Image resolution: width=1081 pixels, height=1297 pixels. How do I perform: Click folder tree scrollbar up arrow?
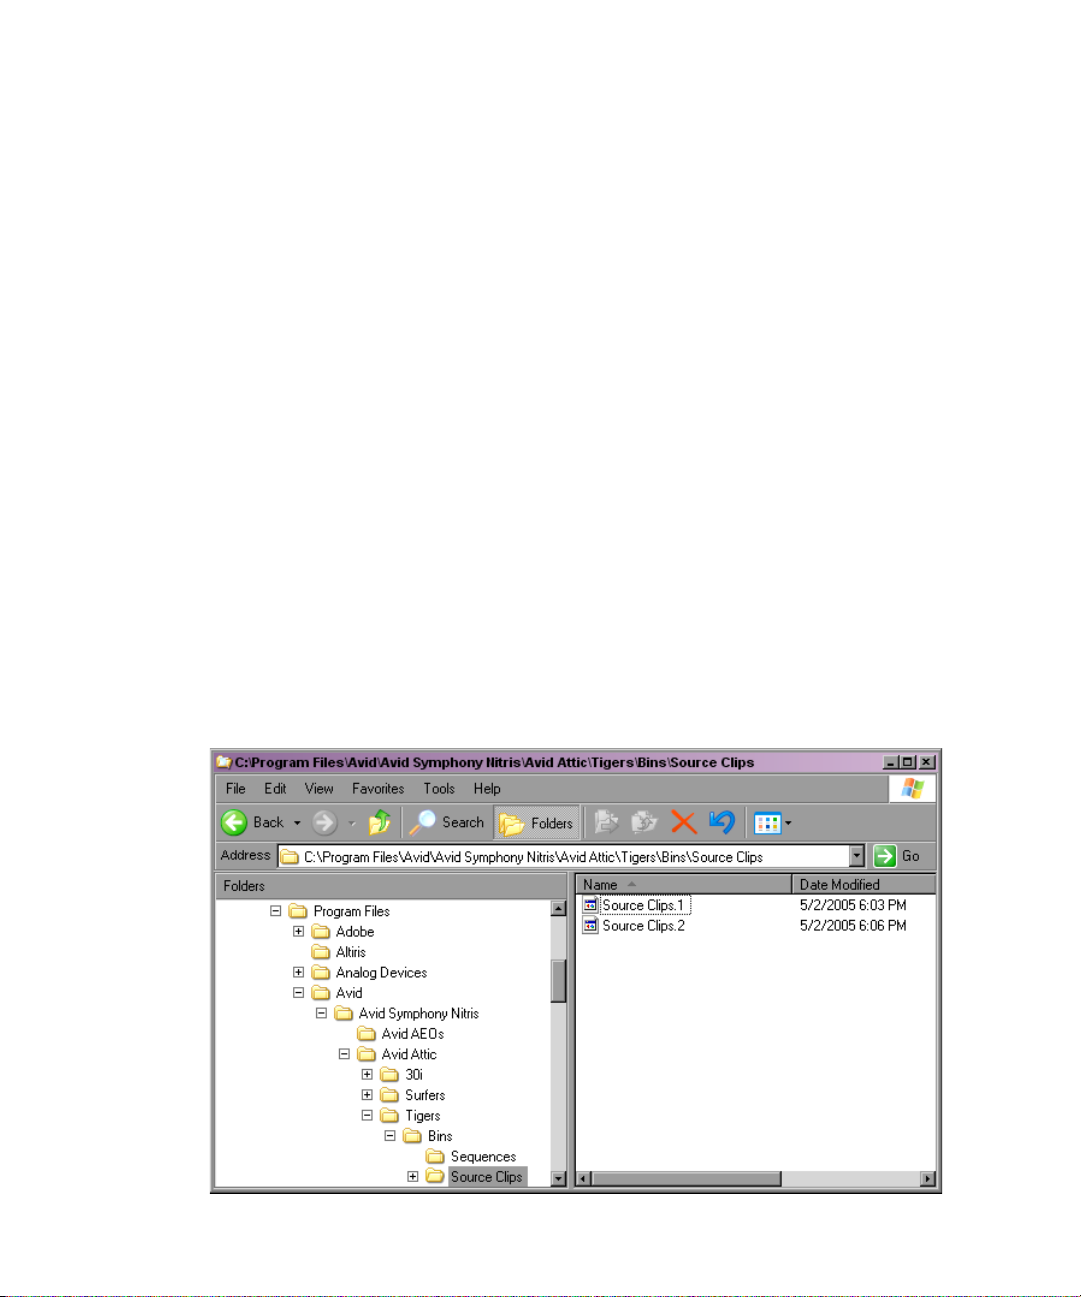coord(559,908)
